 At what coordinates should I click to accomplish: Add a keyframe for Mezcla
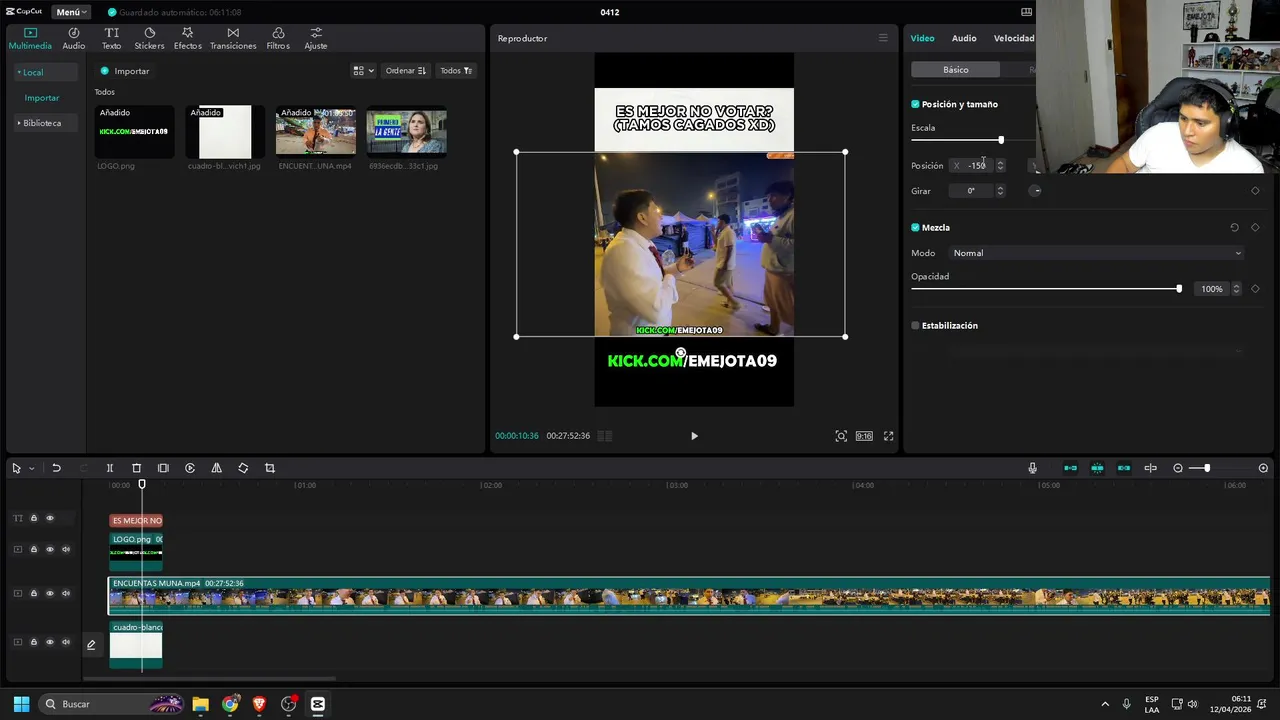click(1255, 228)
